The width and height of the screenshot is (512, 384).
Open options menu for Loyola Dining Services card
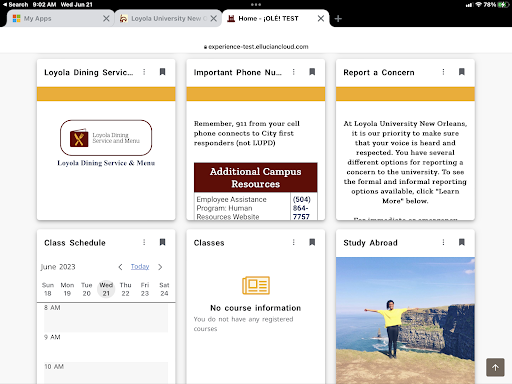(x=144, y=72)
